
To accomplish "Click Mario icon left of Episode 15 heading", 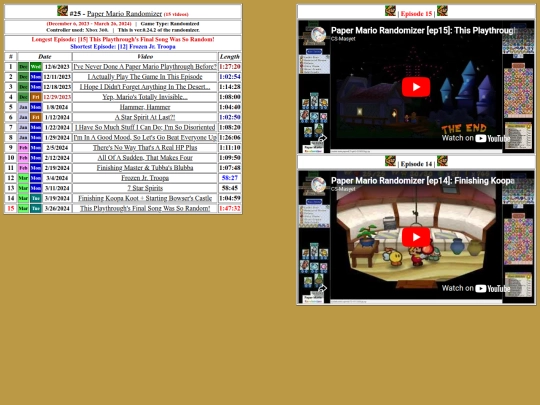I will 390,11.
